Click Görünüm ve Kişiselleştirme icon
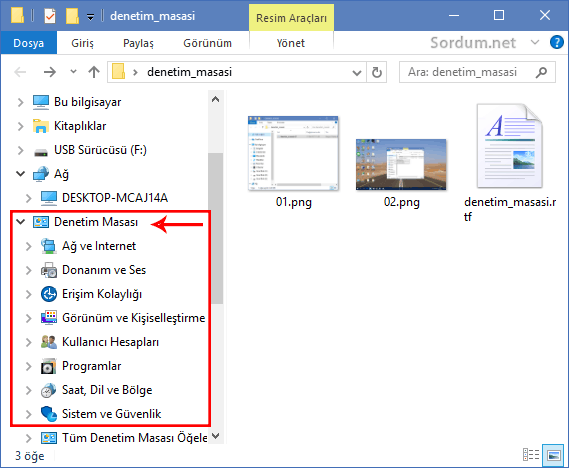 [49, 318]
